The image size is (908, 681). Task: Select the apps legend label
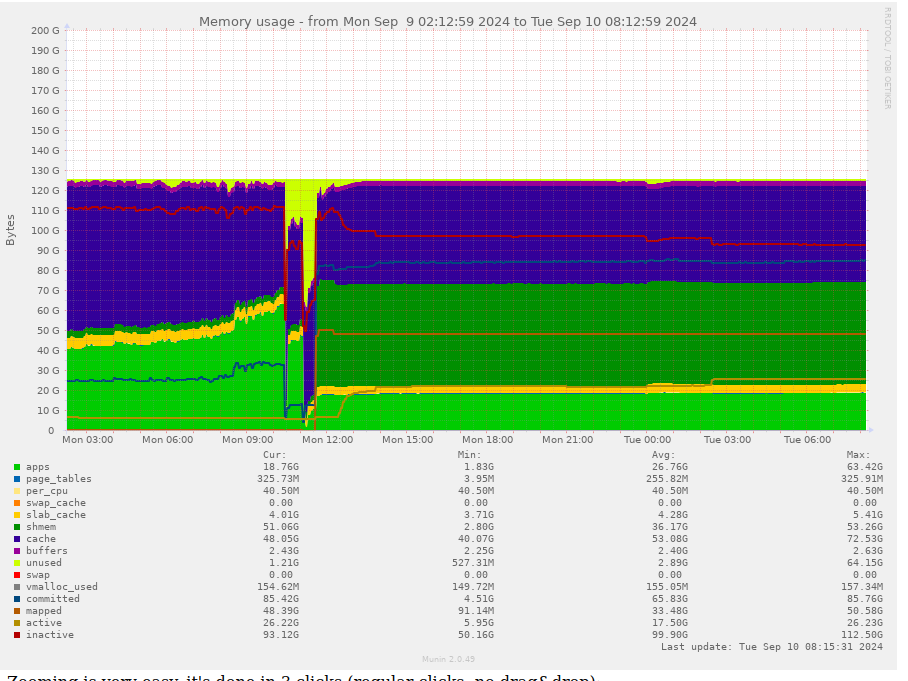(x=38, y=467)
